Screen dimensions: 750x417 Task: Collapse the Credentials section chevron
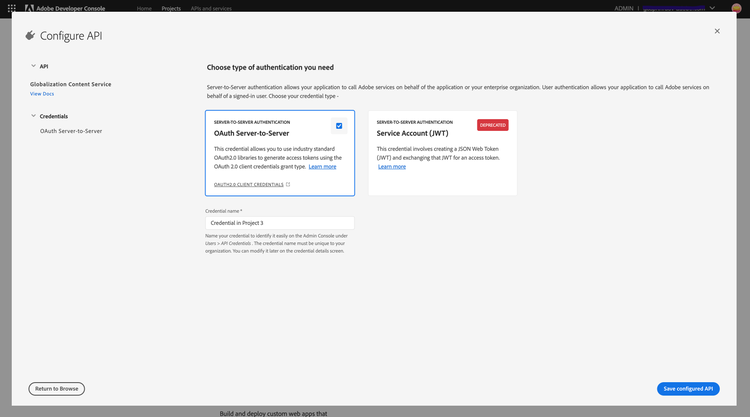[33, 116]
